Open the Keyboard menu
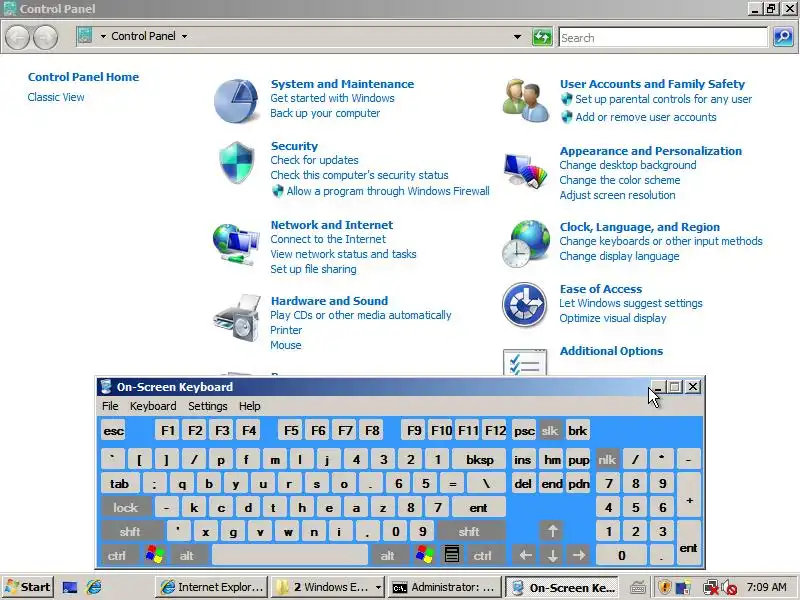 (153, 406)
